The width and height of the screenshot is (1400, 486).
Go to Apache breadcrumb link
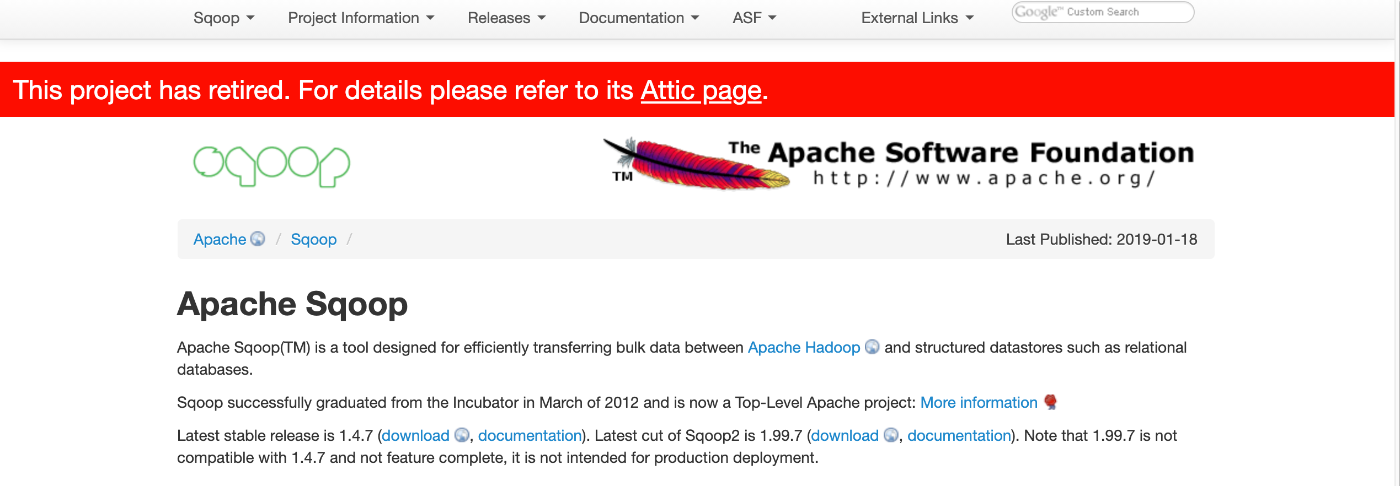tap(220, 240)
